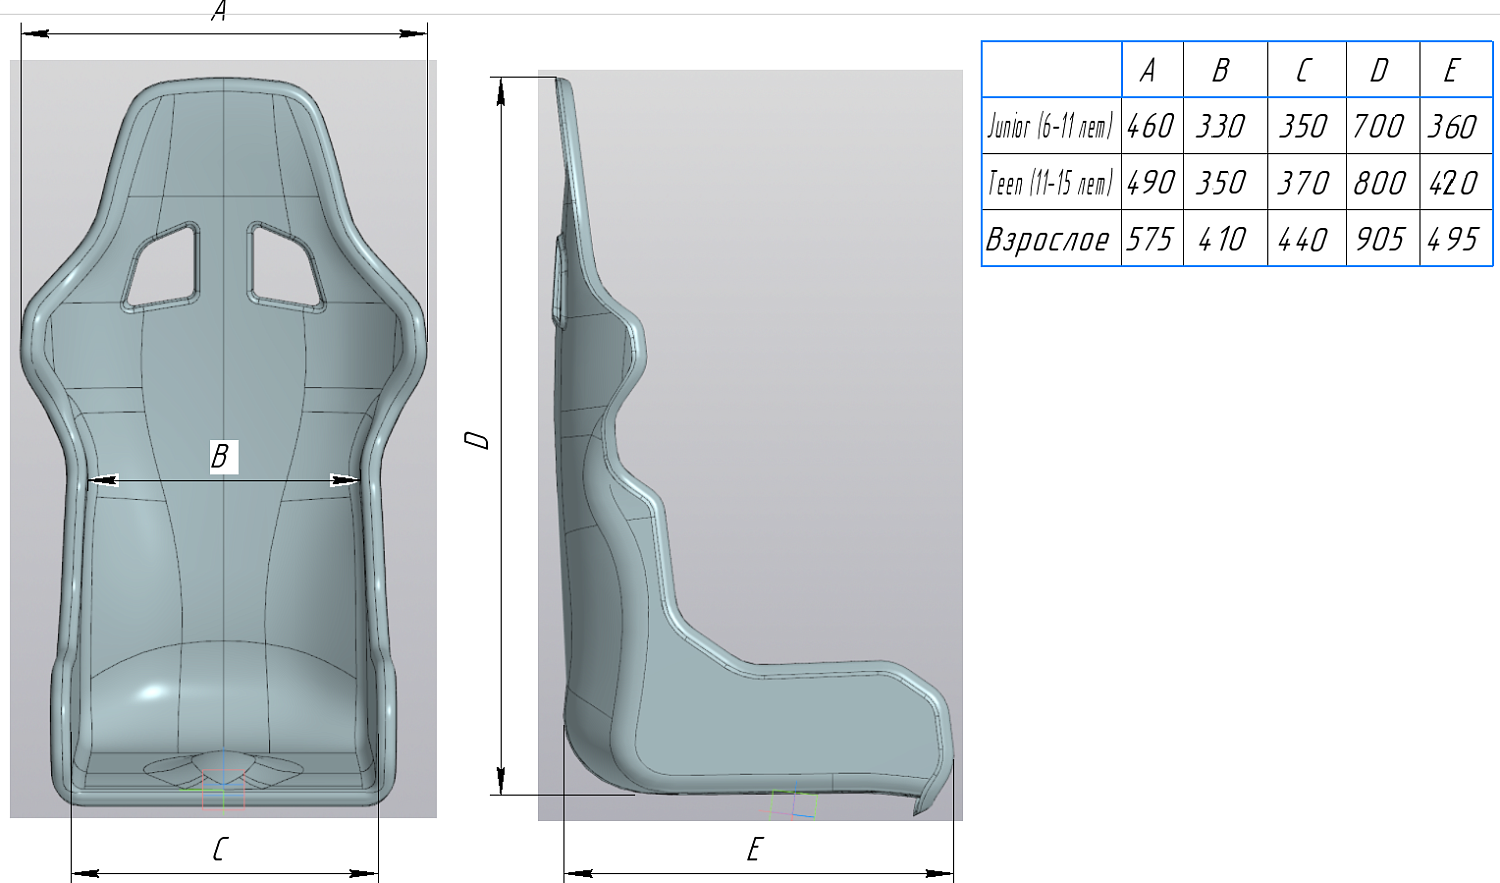Click the table cell with value 905
Image resolution: width=1500 pixels, height=883 pixels.
coord(1381,239)
